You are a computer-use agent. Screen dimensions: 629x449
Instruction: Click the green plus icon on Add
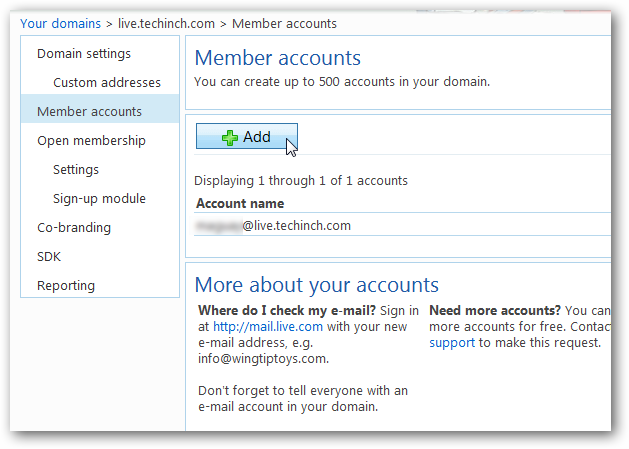point(230,138)
